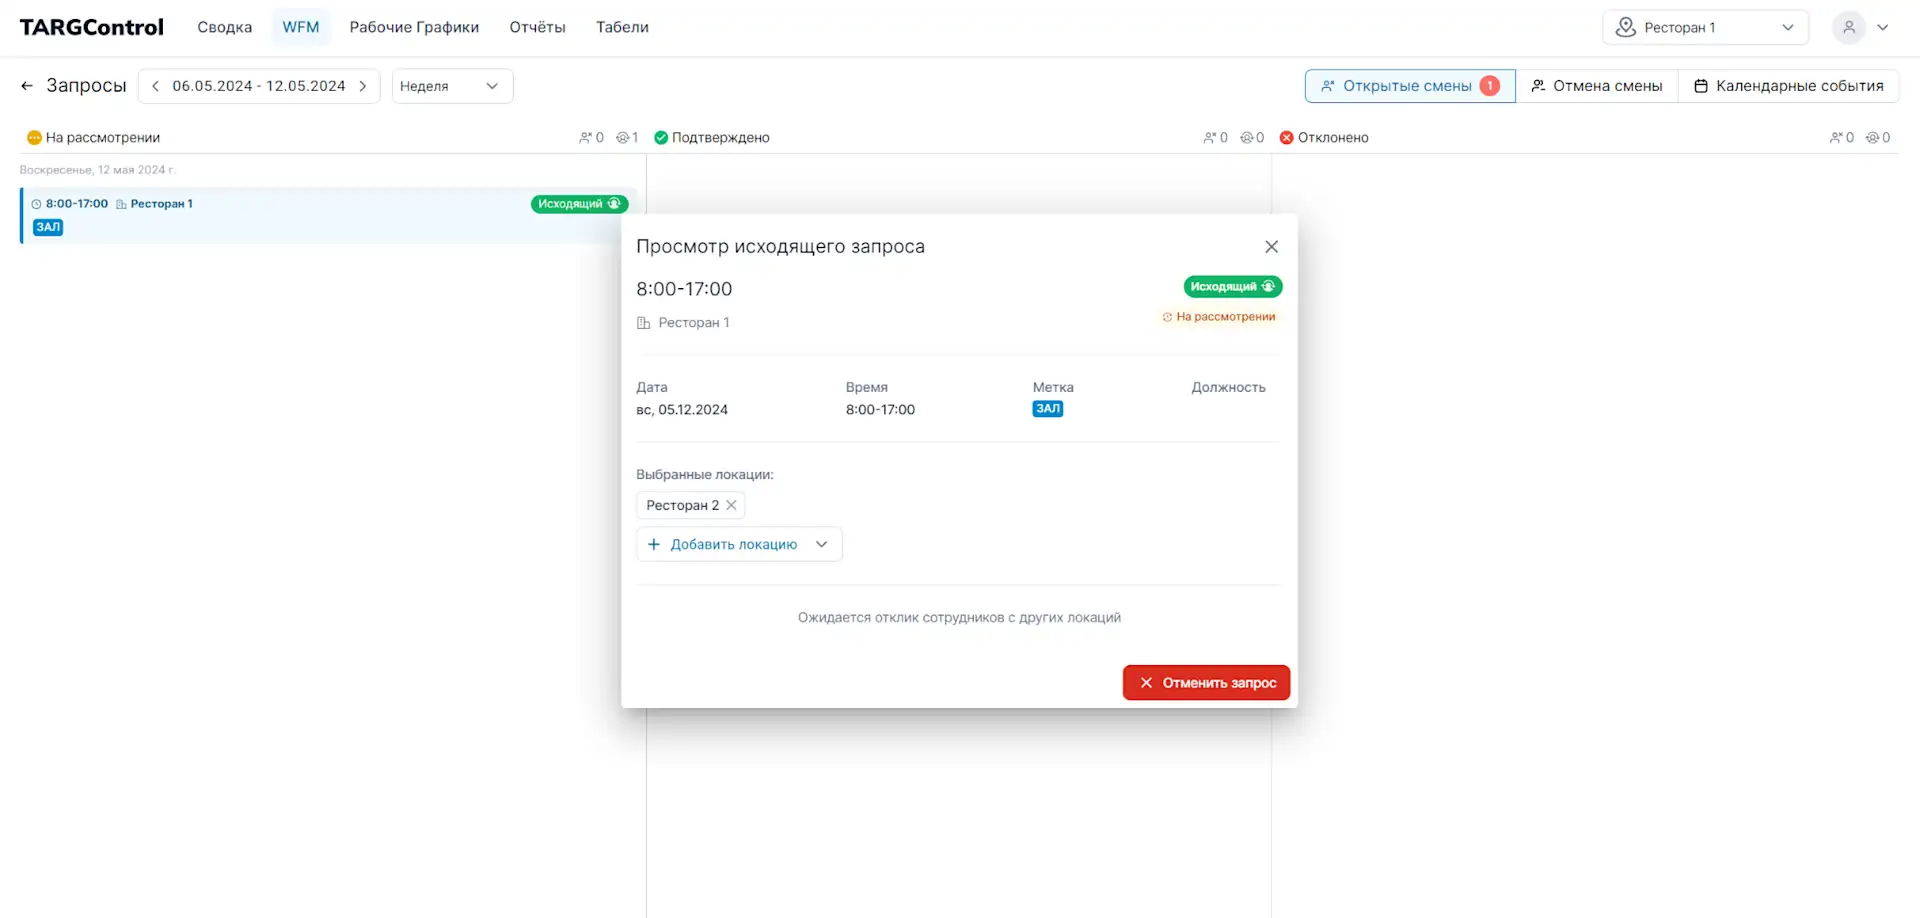Close the Просмотр исходящего запроса dialog
The image size is (1920, 918).
pyautogui.click(x=1271, y=247)
